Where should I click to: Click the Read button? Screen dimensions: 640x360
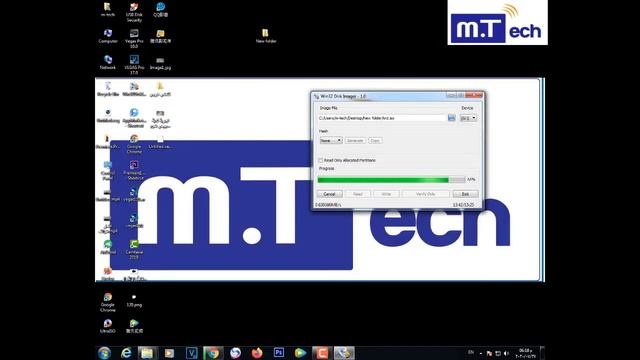click(x=358, y=194)
